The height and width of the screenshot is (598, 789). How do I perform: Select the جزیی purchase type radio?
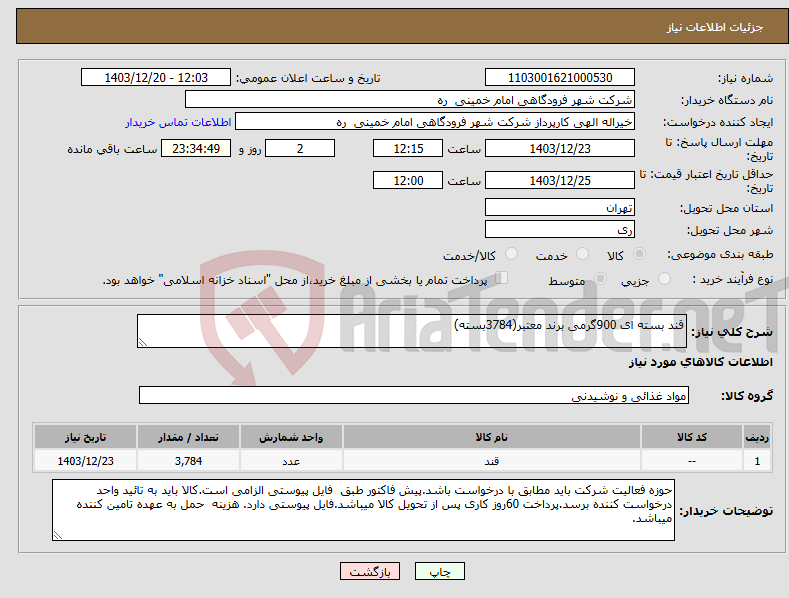click(664, 278)
